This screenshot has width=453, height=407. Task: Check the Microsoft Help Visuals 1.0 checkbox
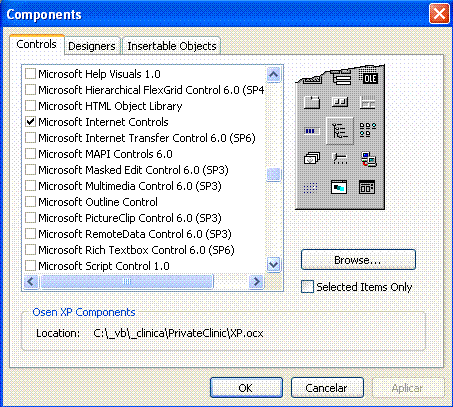point(30,74)
